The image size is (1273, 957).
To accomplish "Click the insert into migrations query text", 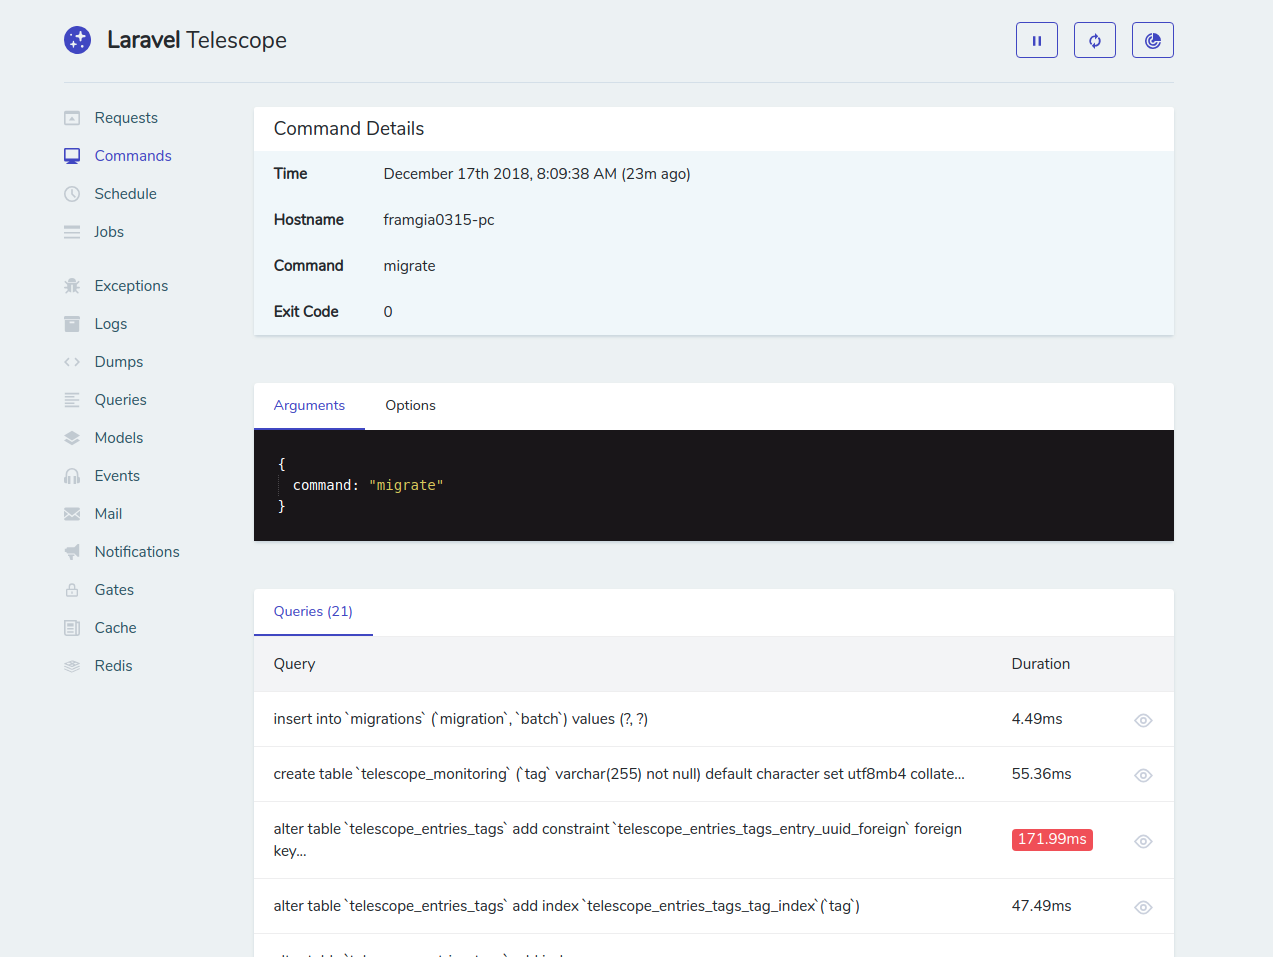I will (461, 719).
